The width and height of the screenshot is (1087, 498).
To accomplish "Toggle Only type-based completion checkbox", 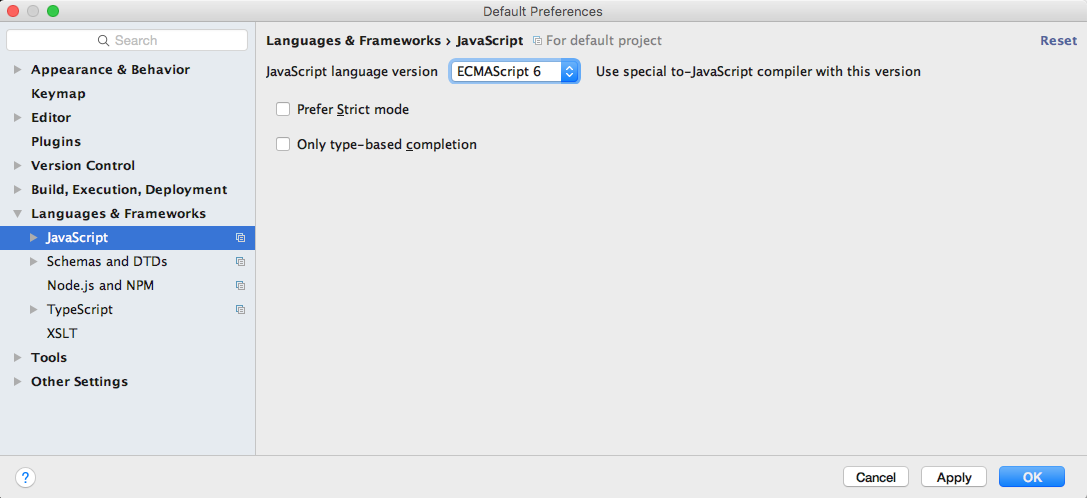I will (x=283, y=144).
